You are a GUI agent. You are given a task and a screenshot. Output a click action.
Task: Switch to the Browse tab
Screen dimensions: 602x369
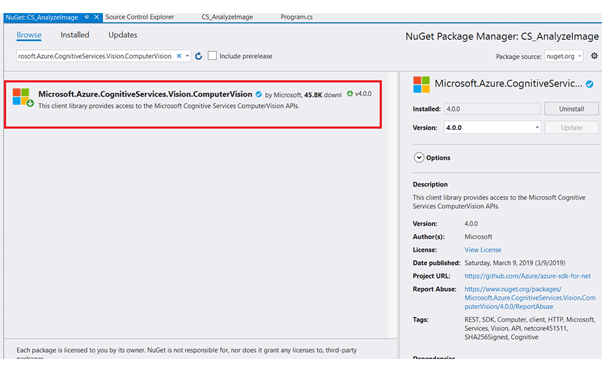[x=29, y=35]
